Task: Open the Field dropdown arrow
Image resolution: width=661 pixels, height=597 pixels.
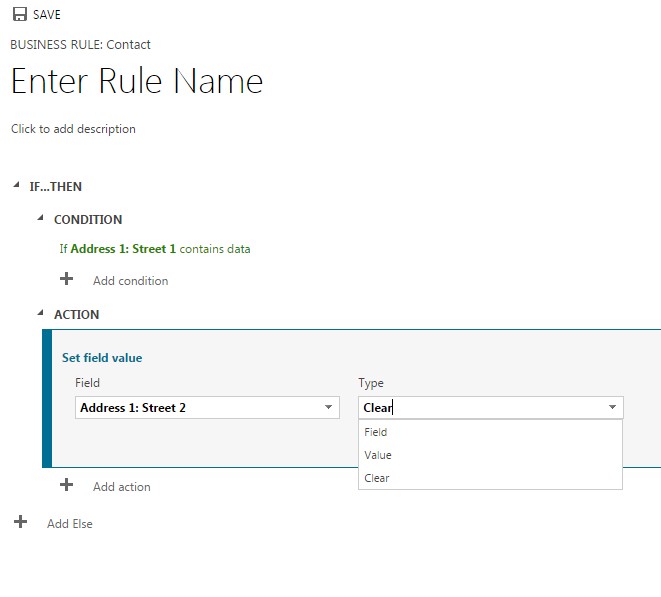Action: click(328, 408)
